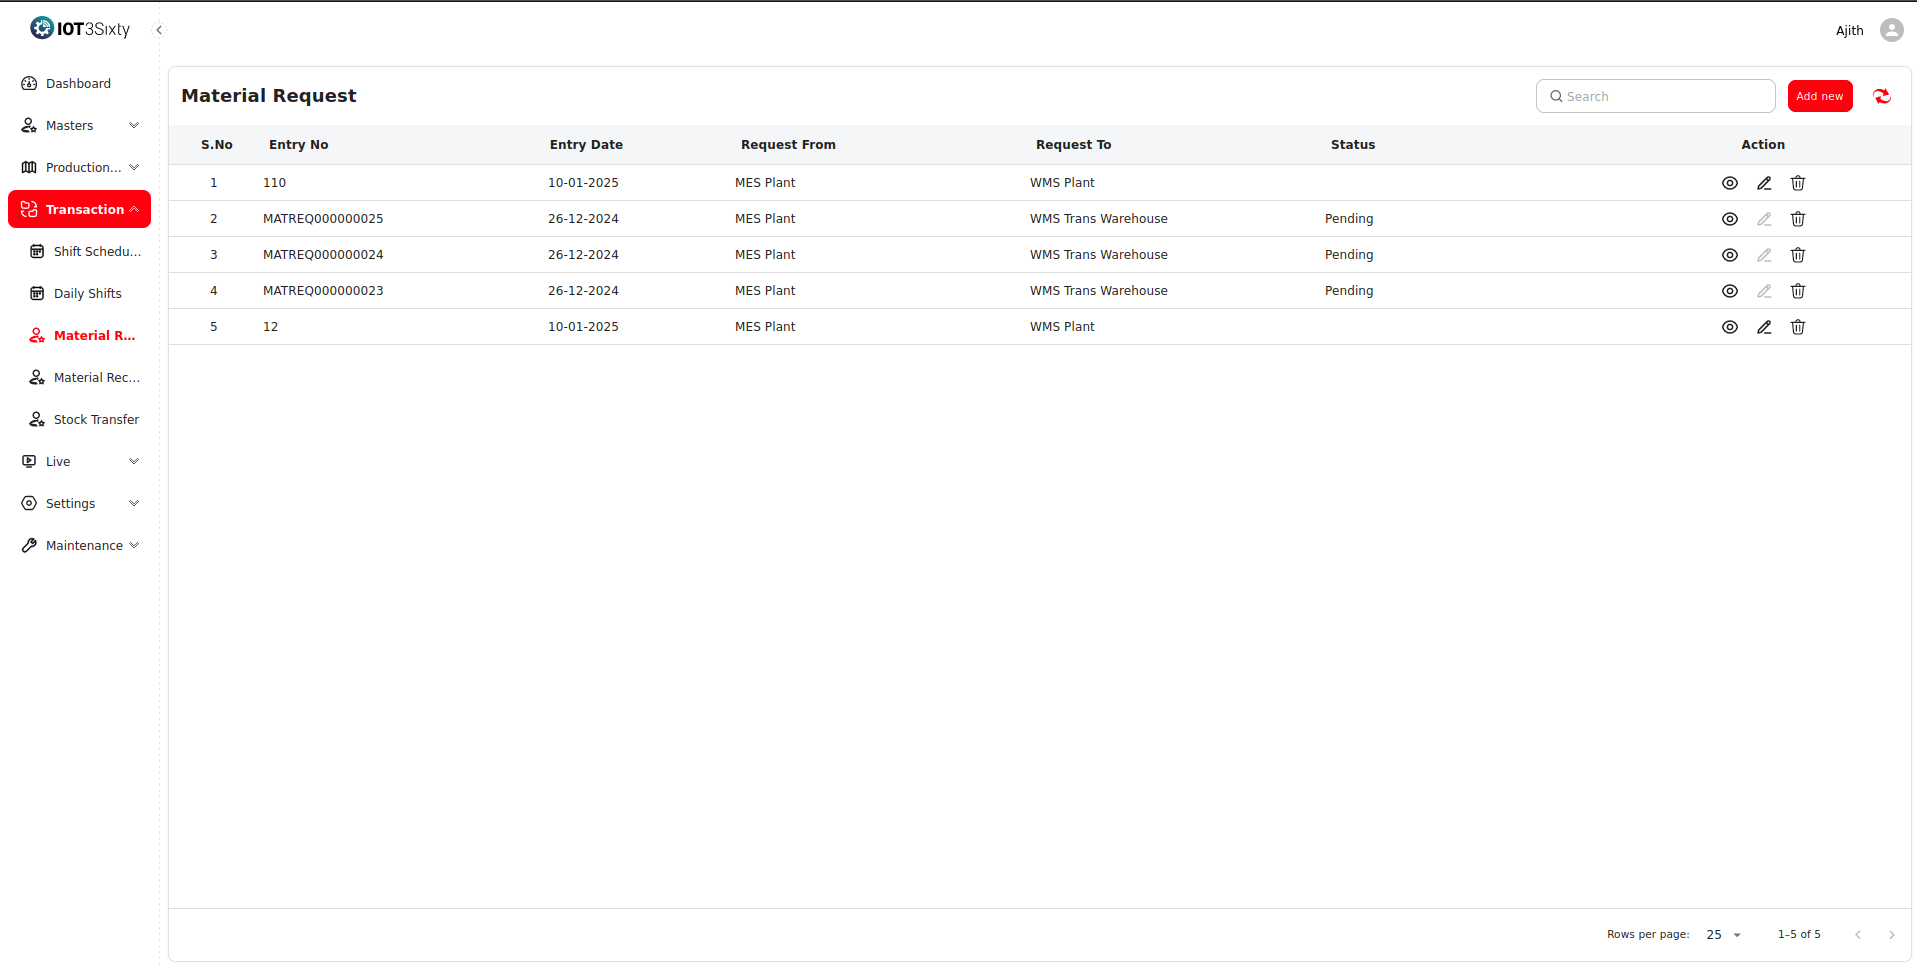View details of MATREQ000000024 via eye icon
The image size is (1917, 969).
(1729, 255)
